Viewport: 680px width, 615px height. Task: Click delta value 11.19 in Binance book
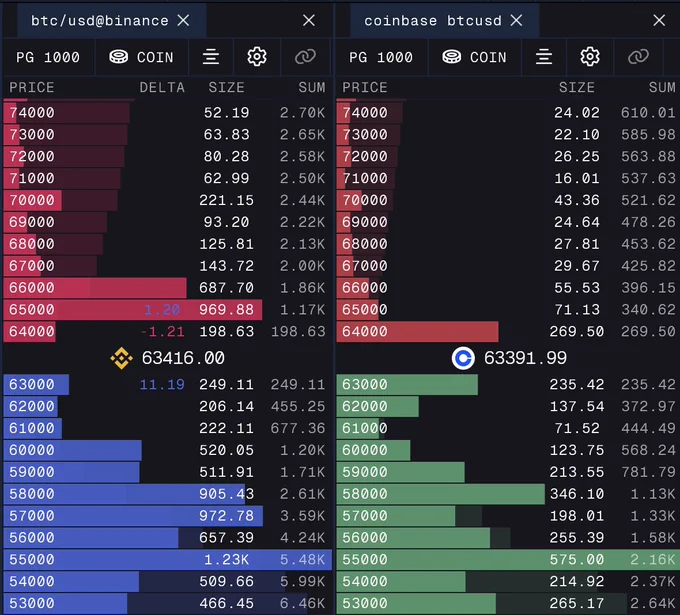(x=162, y=384)
